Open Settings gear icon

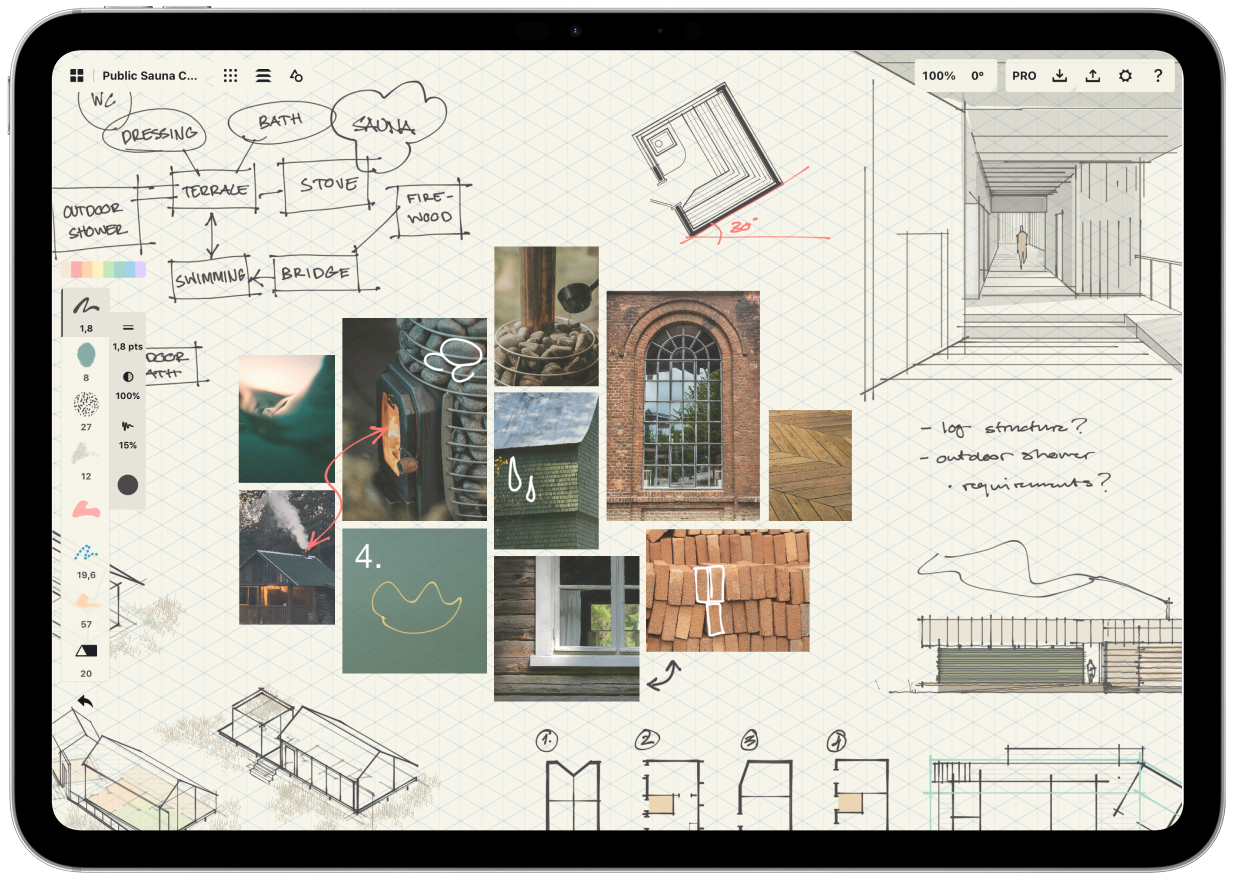coord(1125,76)
